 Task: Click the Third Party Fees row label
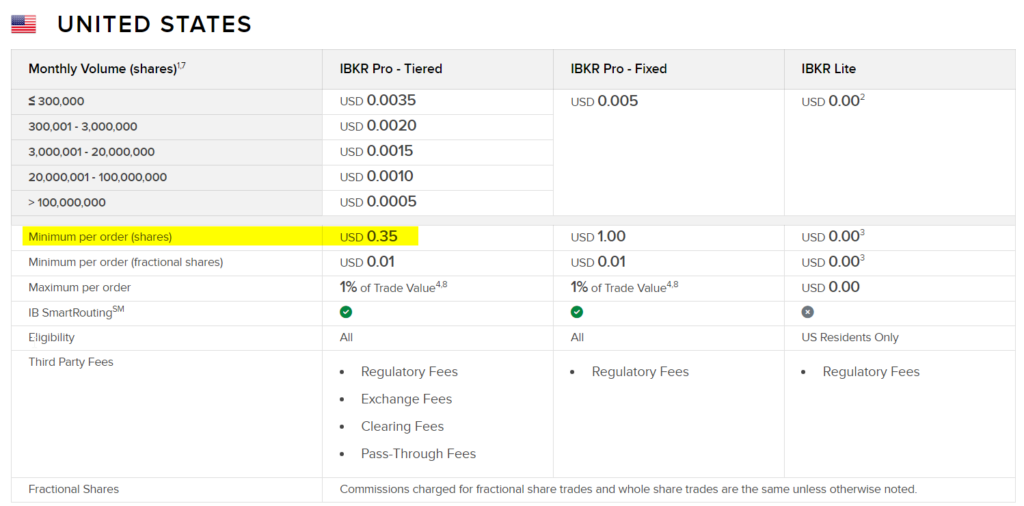(x=71, y=362)
